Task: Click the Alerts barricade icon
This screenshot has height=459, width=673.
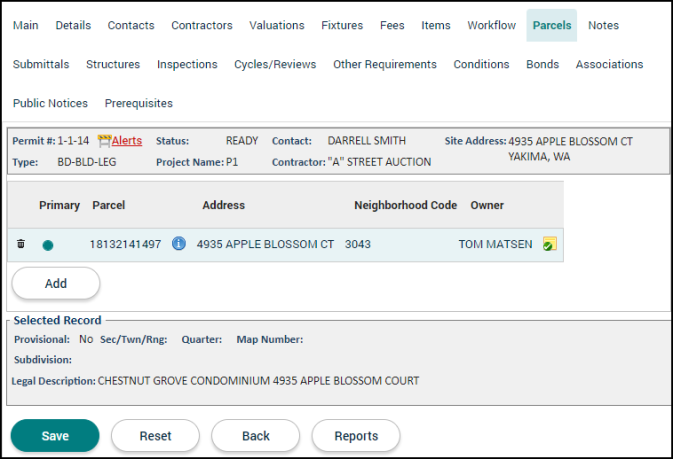Action: point(104,141)
